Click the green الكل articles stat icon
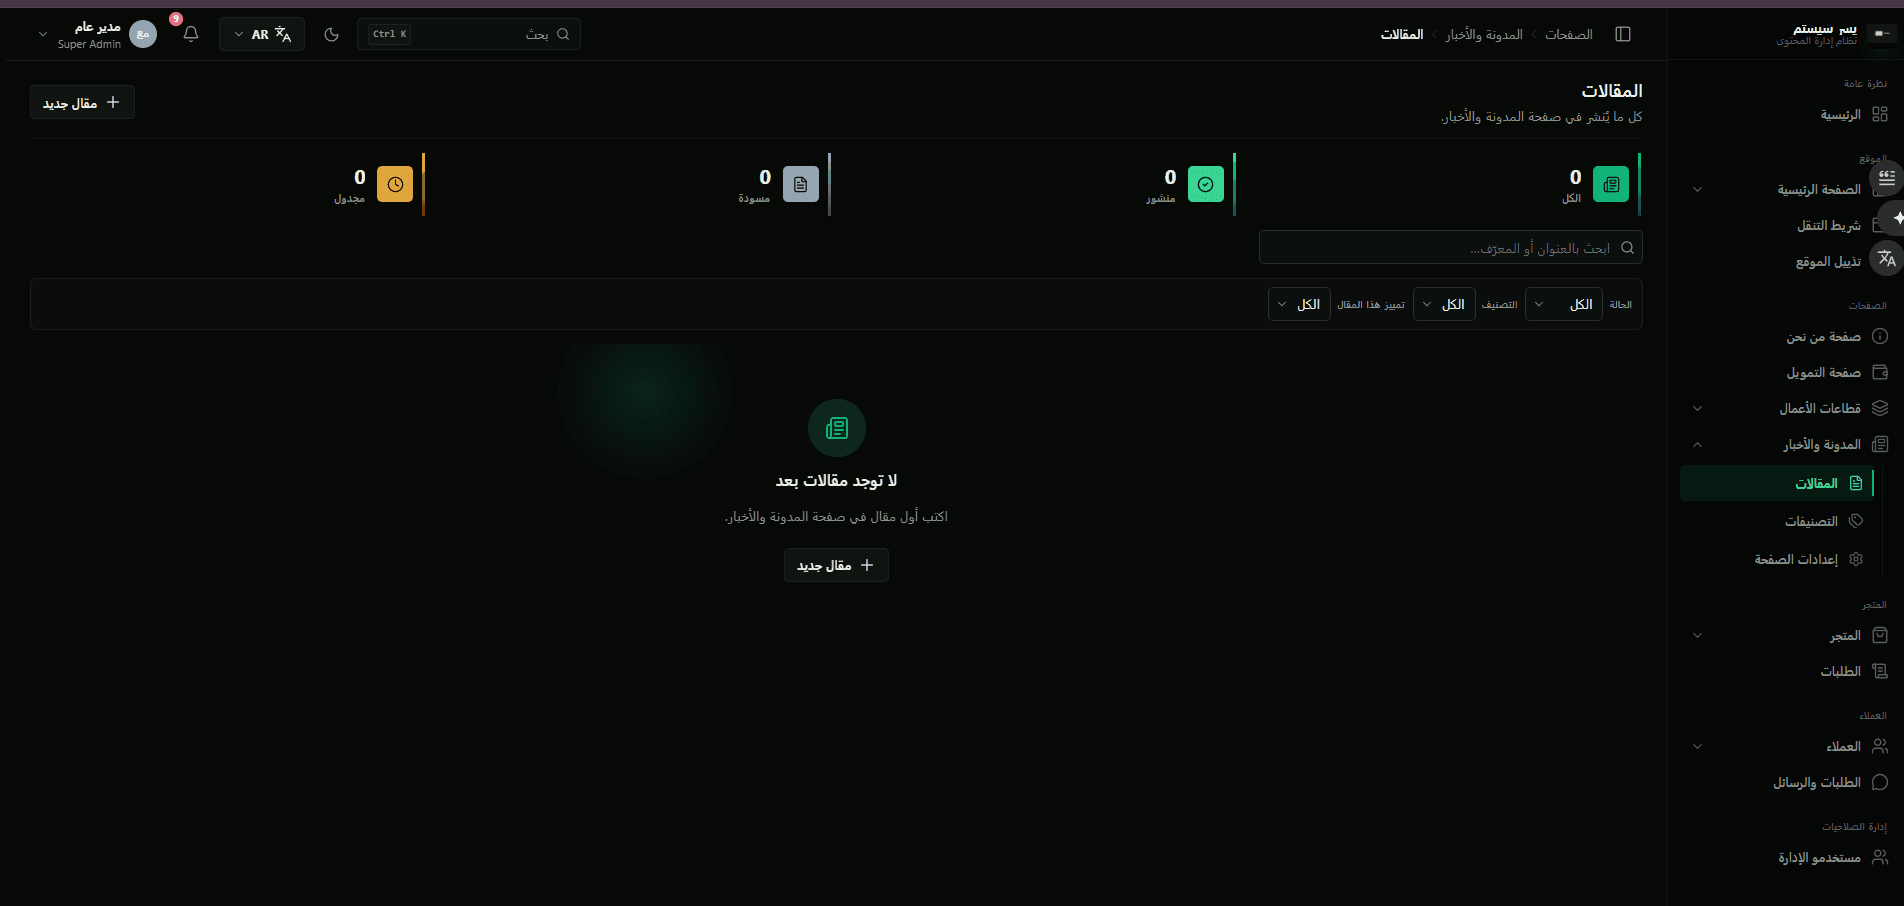This screenshot has height=906, width=1904. pyautogui.click(x=1611, y=184)
